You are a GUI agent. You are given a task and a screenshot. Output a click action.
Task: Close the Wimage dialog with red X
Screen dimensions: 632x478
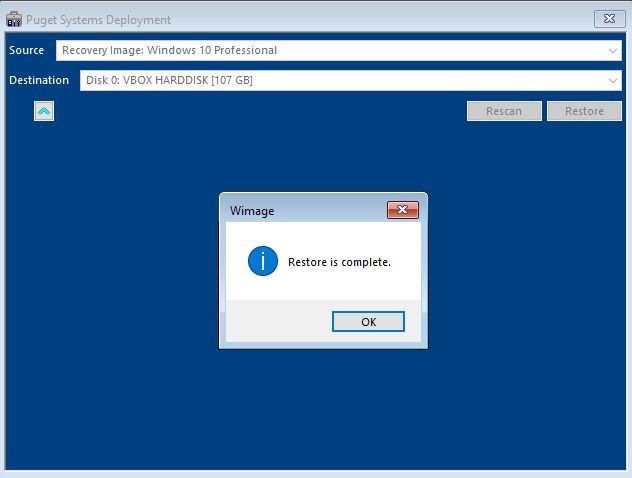(x=402, y=210)
